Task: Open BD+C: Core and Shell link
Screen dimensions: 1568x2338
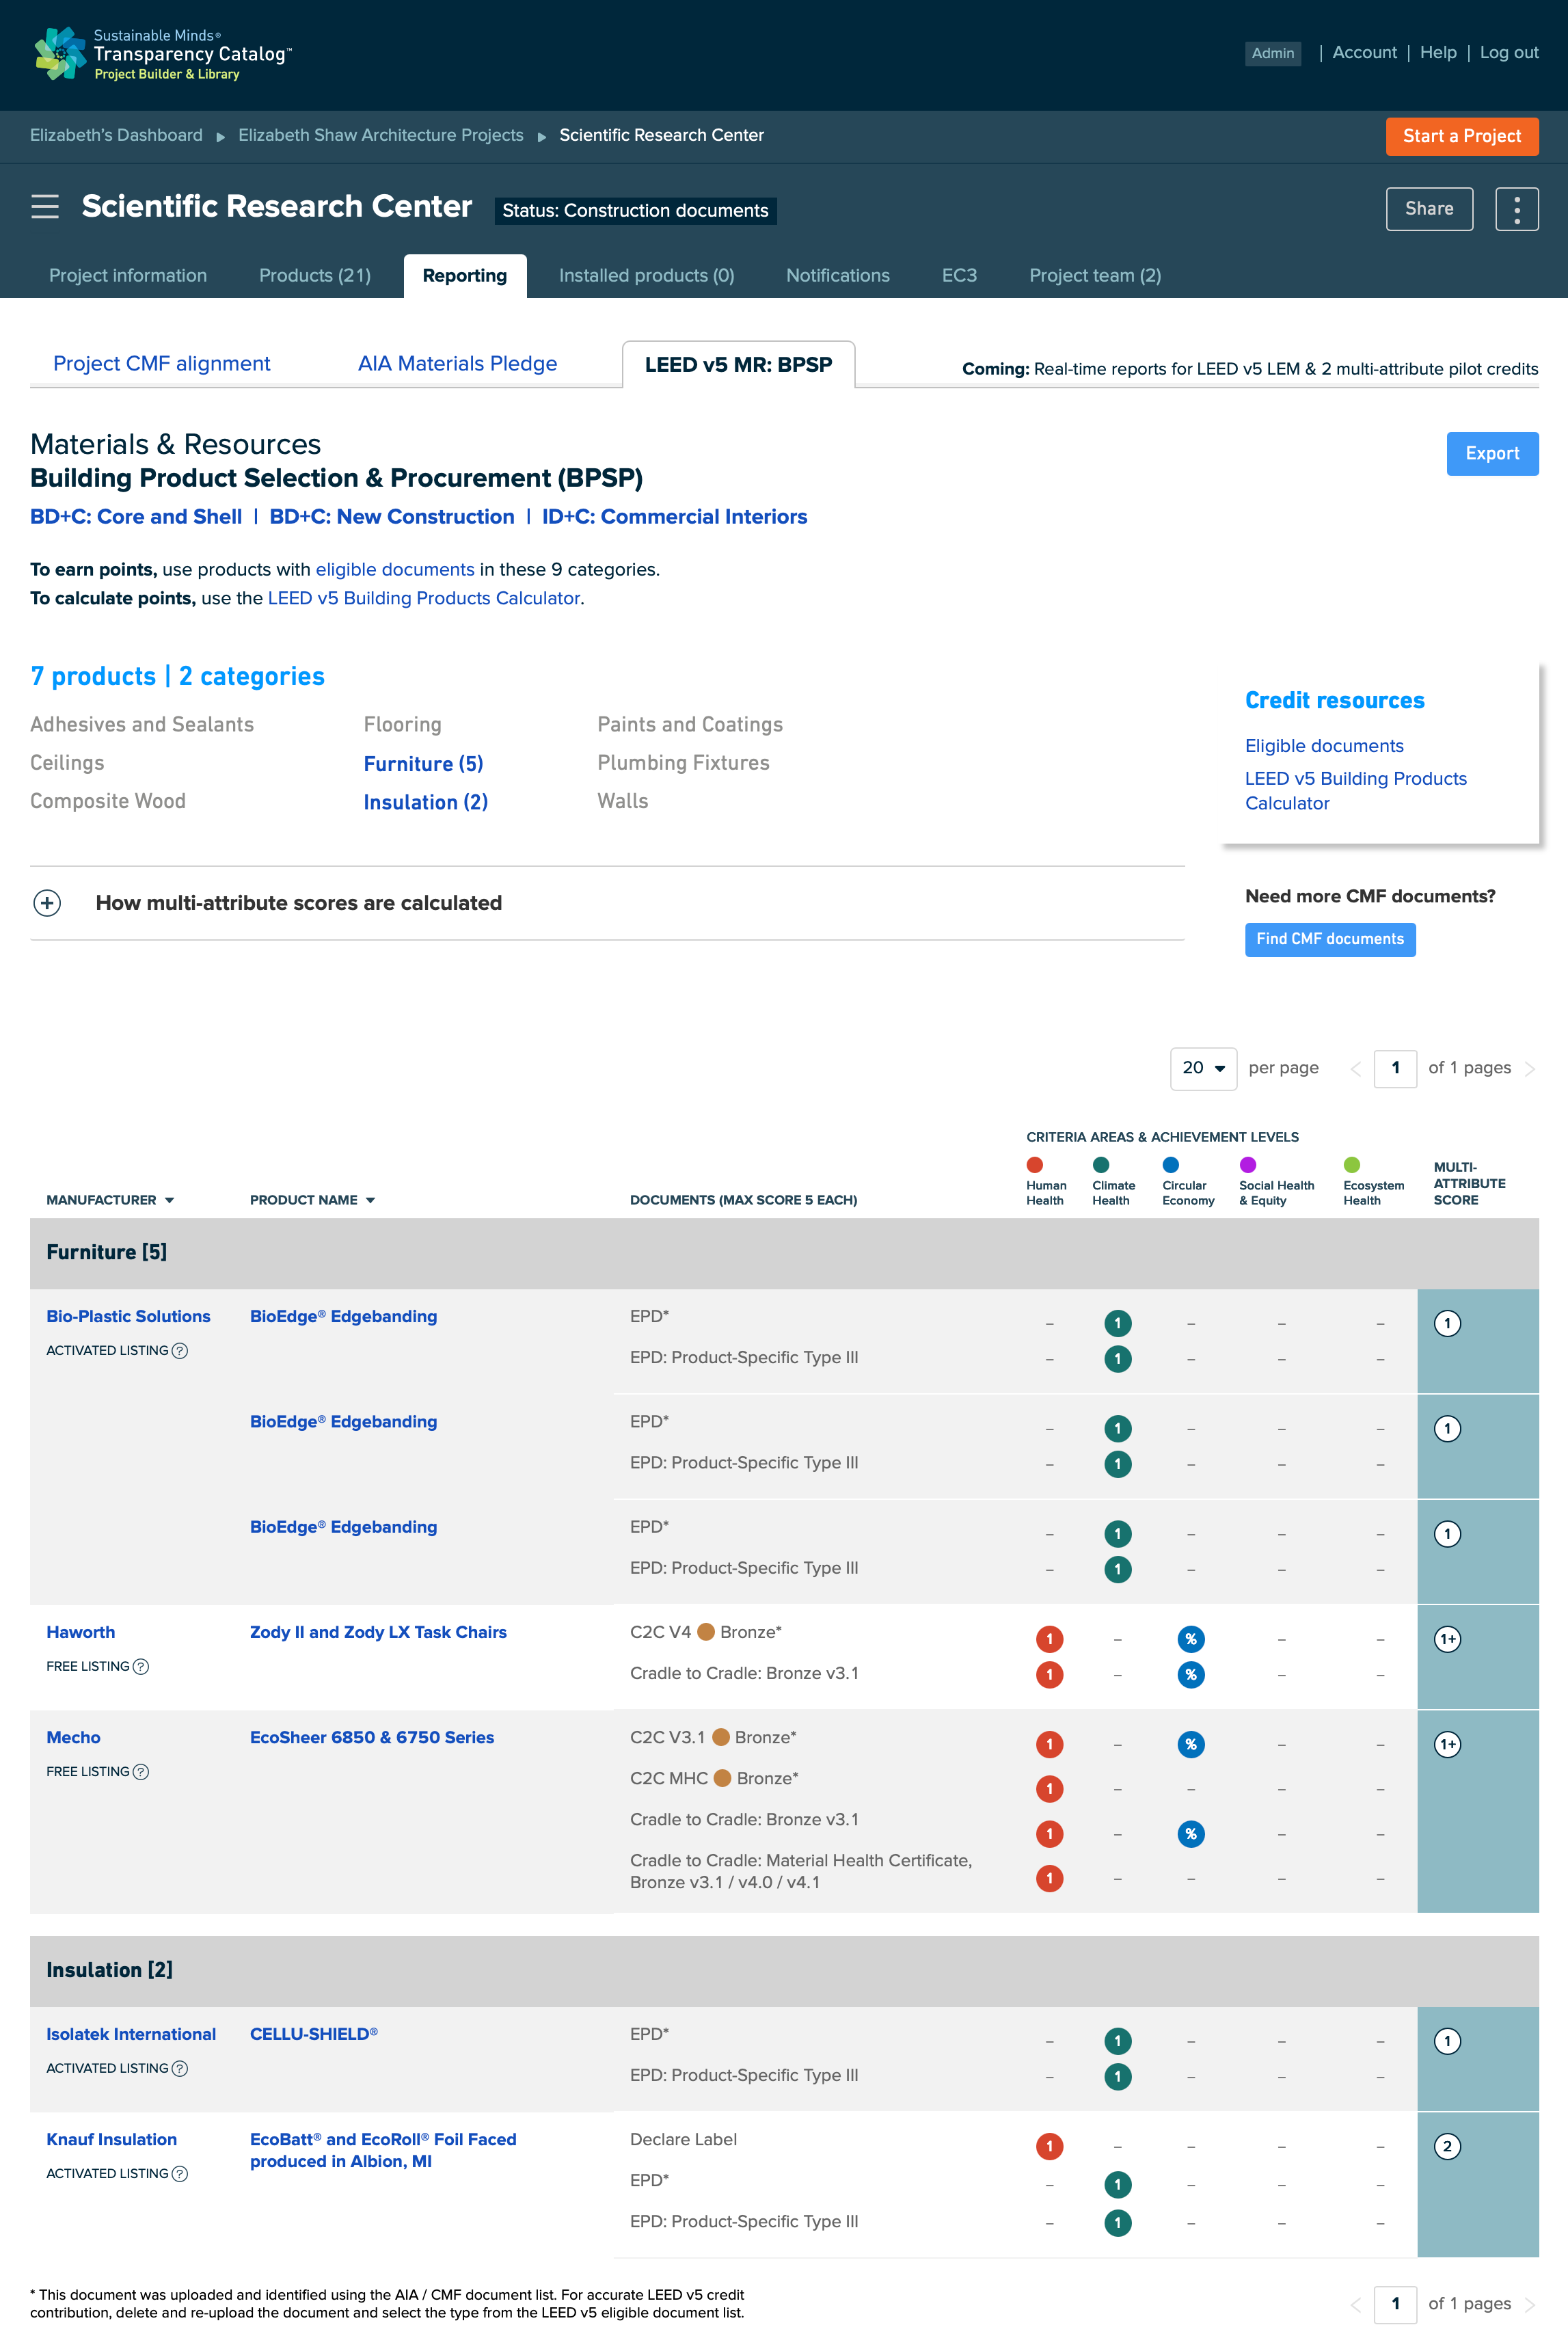Action: point(136,517)
